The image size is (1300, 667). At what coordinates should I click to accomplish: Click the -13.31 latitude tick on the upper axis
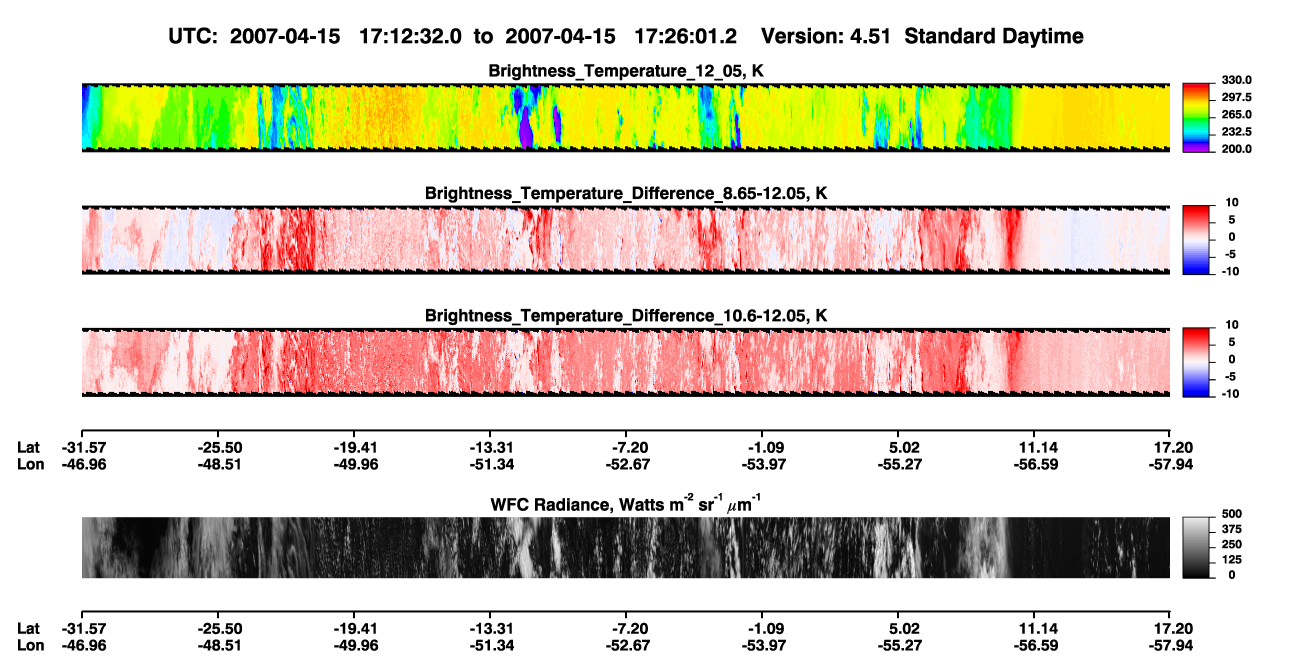coord(489,447)
